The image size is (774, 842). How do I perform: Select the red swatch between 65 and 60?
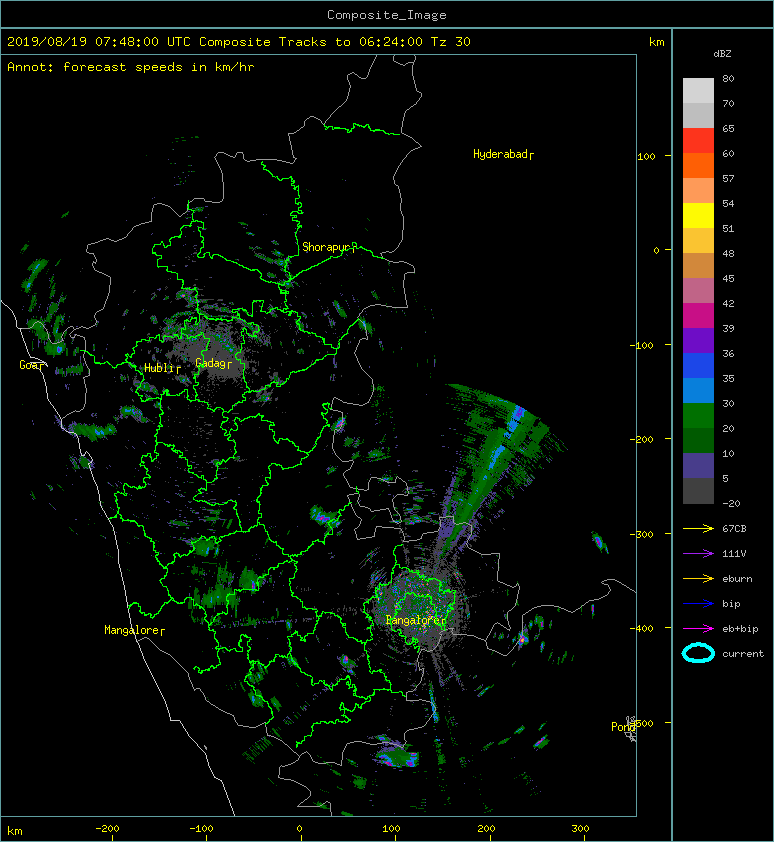tap(698, 141)
